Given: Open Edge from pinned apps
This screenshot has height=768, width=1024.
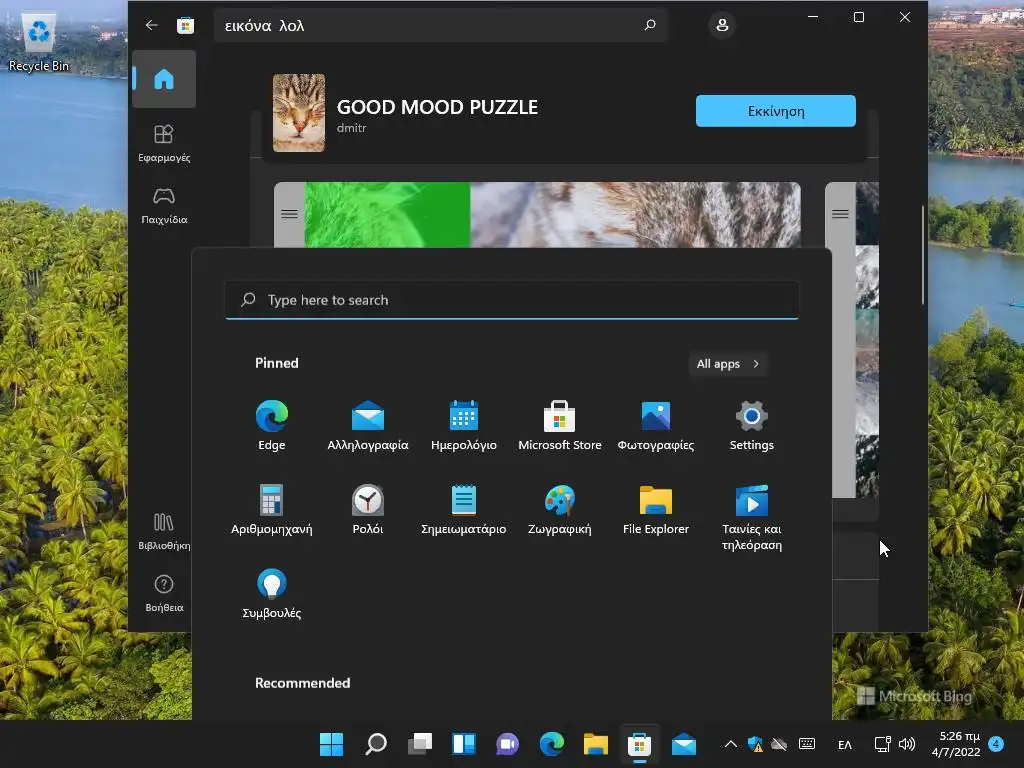Looking at the screenshot, I should [272, 426].
